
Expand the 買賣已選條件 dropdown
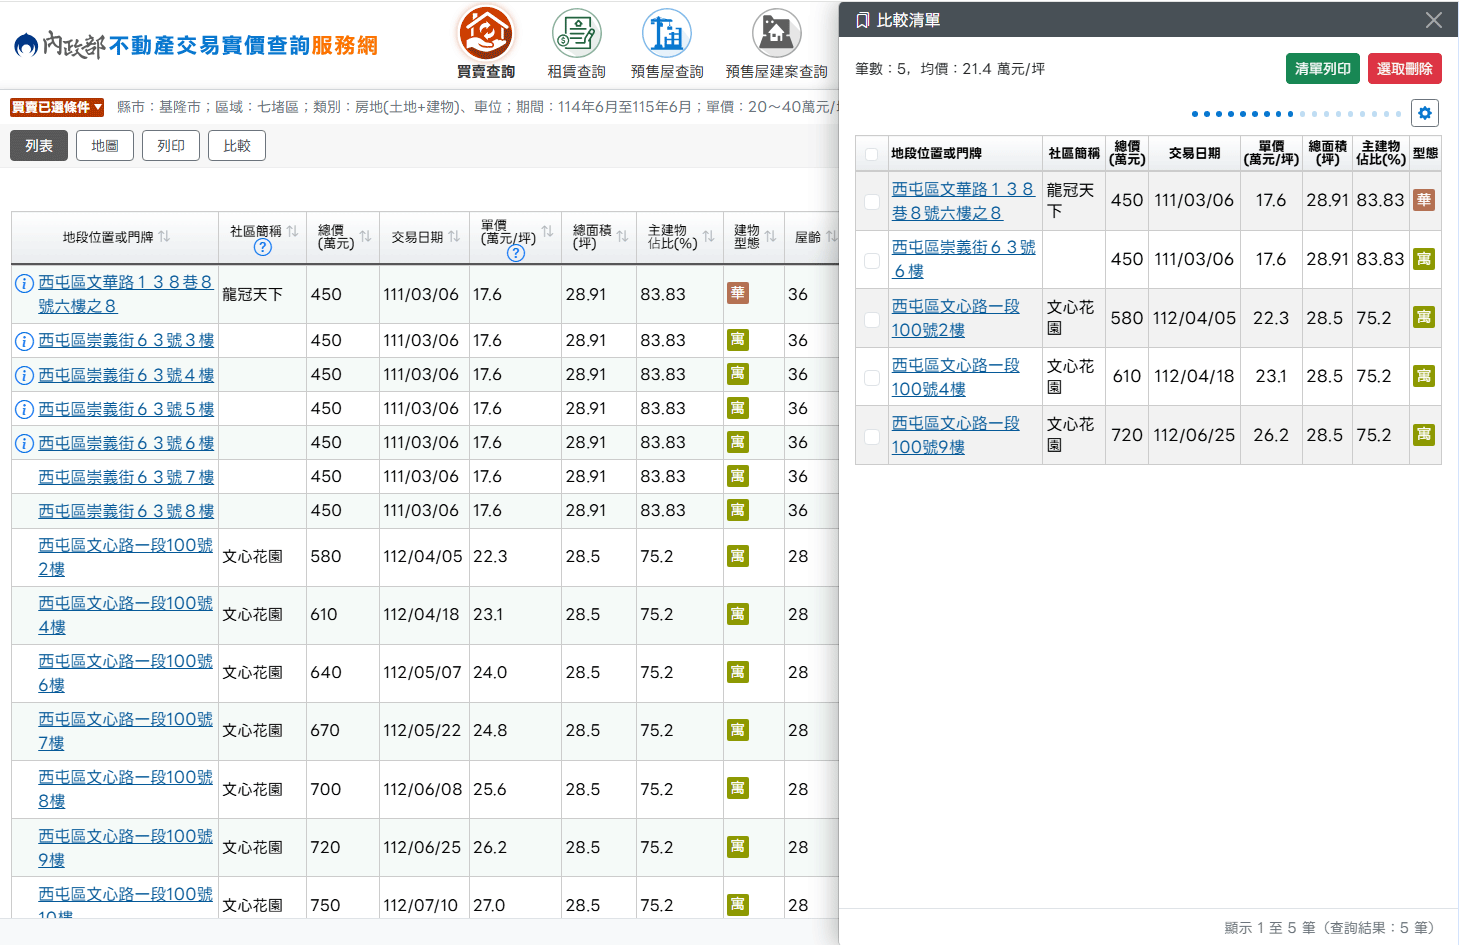tap(57, 107)
